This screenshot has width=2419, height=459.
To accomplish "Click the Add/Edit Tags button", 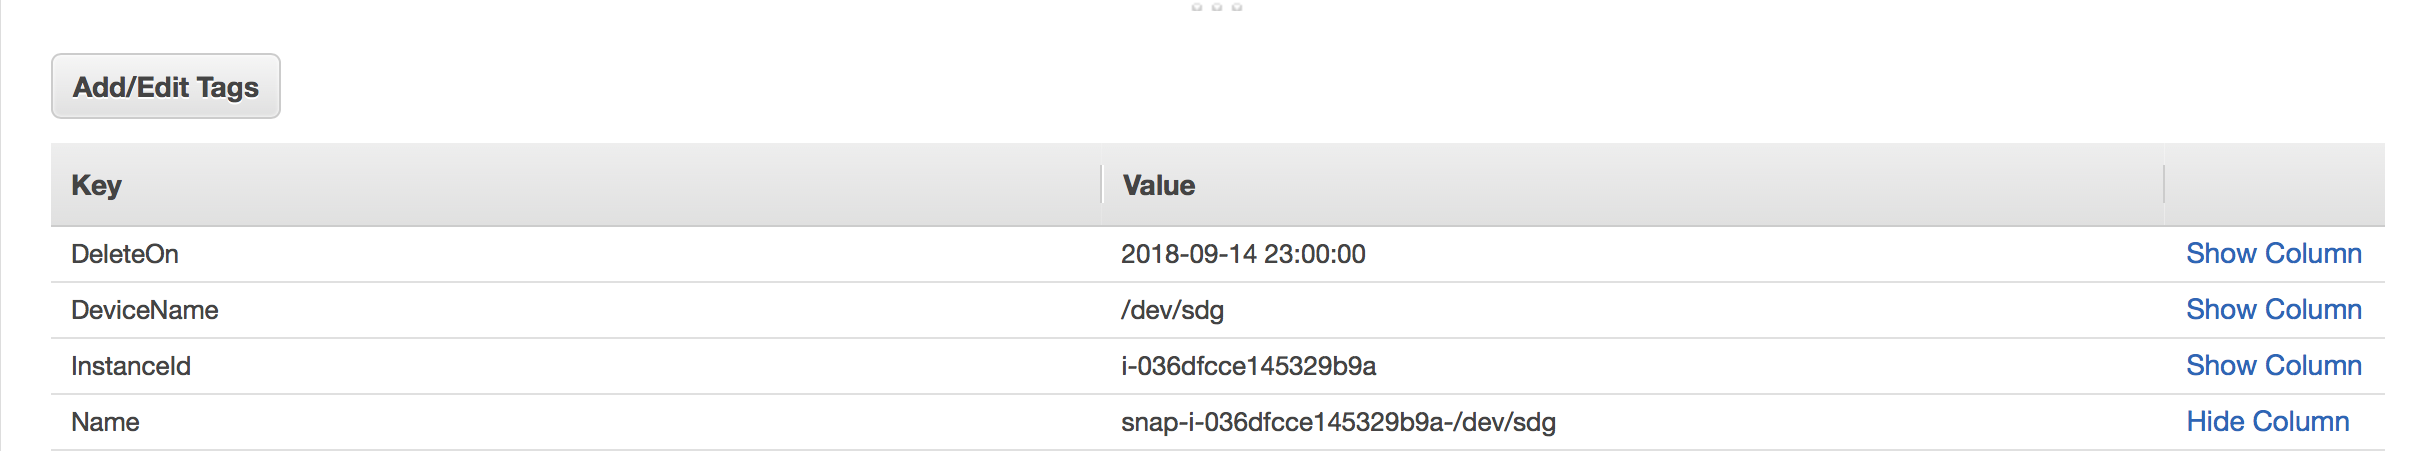I will [166, 87].
